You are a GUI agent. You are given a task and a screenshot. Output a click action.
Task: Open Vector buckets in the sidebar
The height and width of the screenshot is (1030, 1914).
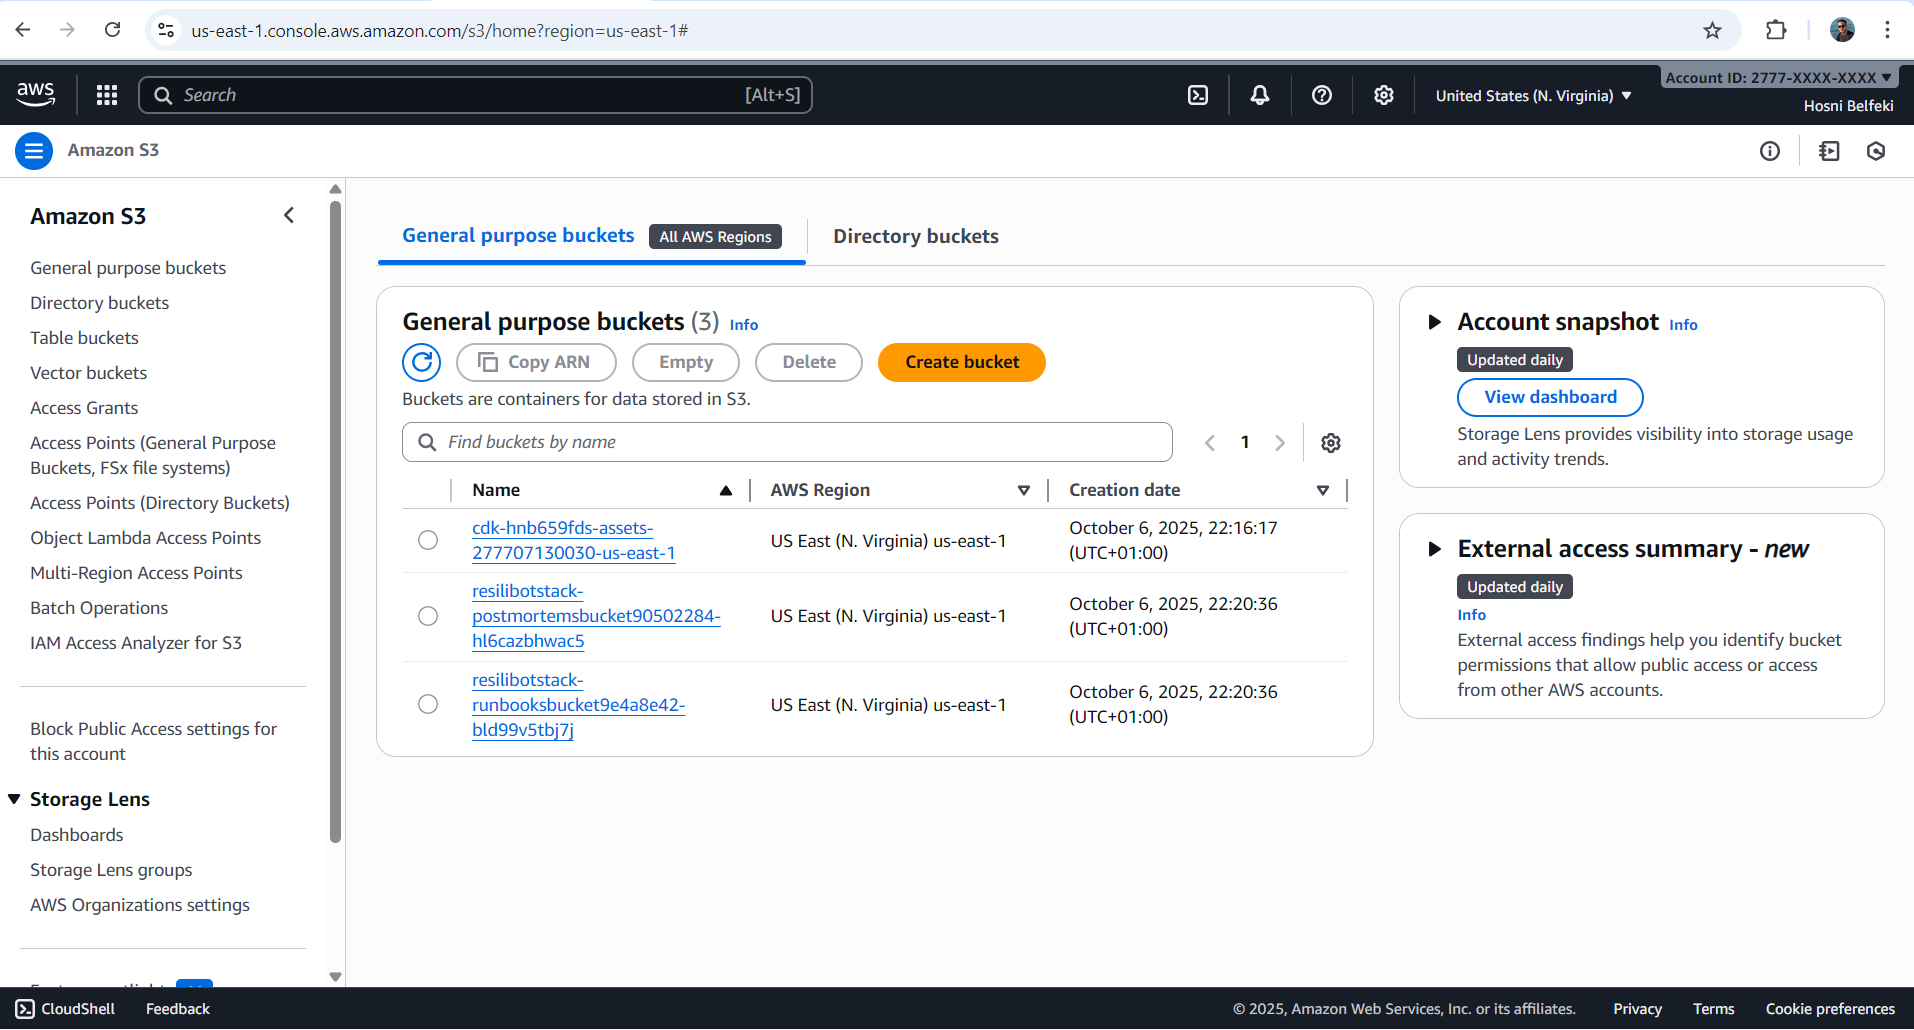(x=88, y=373)
